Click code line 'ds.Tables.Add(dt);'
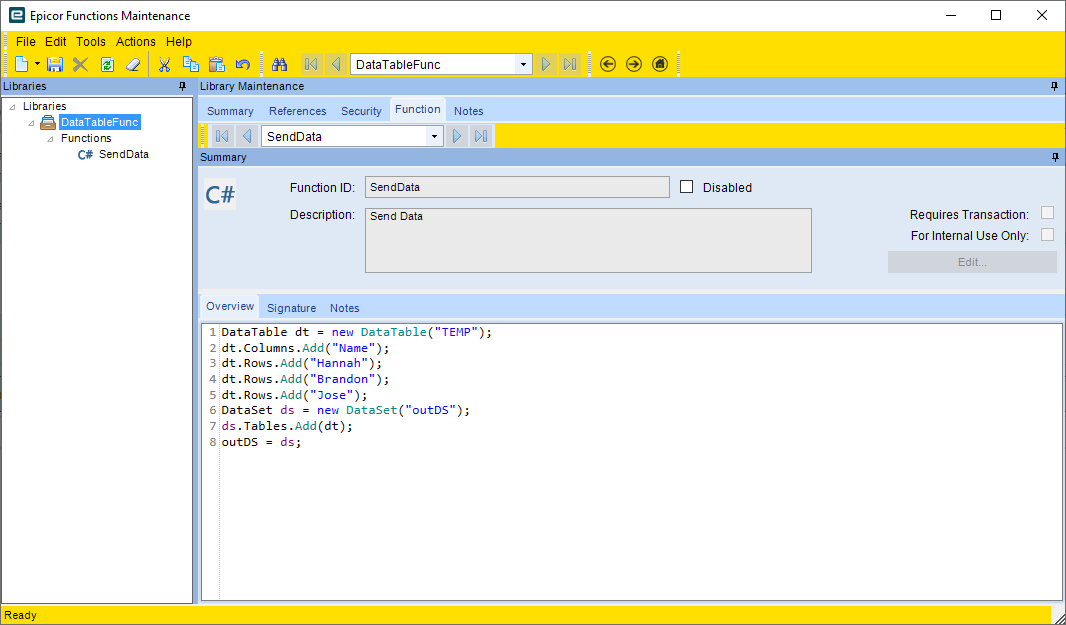The image size is (1066, 625). [287, 426]
